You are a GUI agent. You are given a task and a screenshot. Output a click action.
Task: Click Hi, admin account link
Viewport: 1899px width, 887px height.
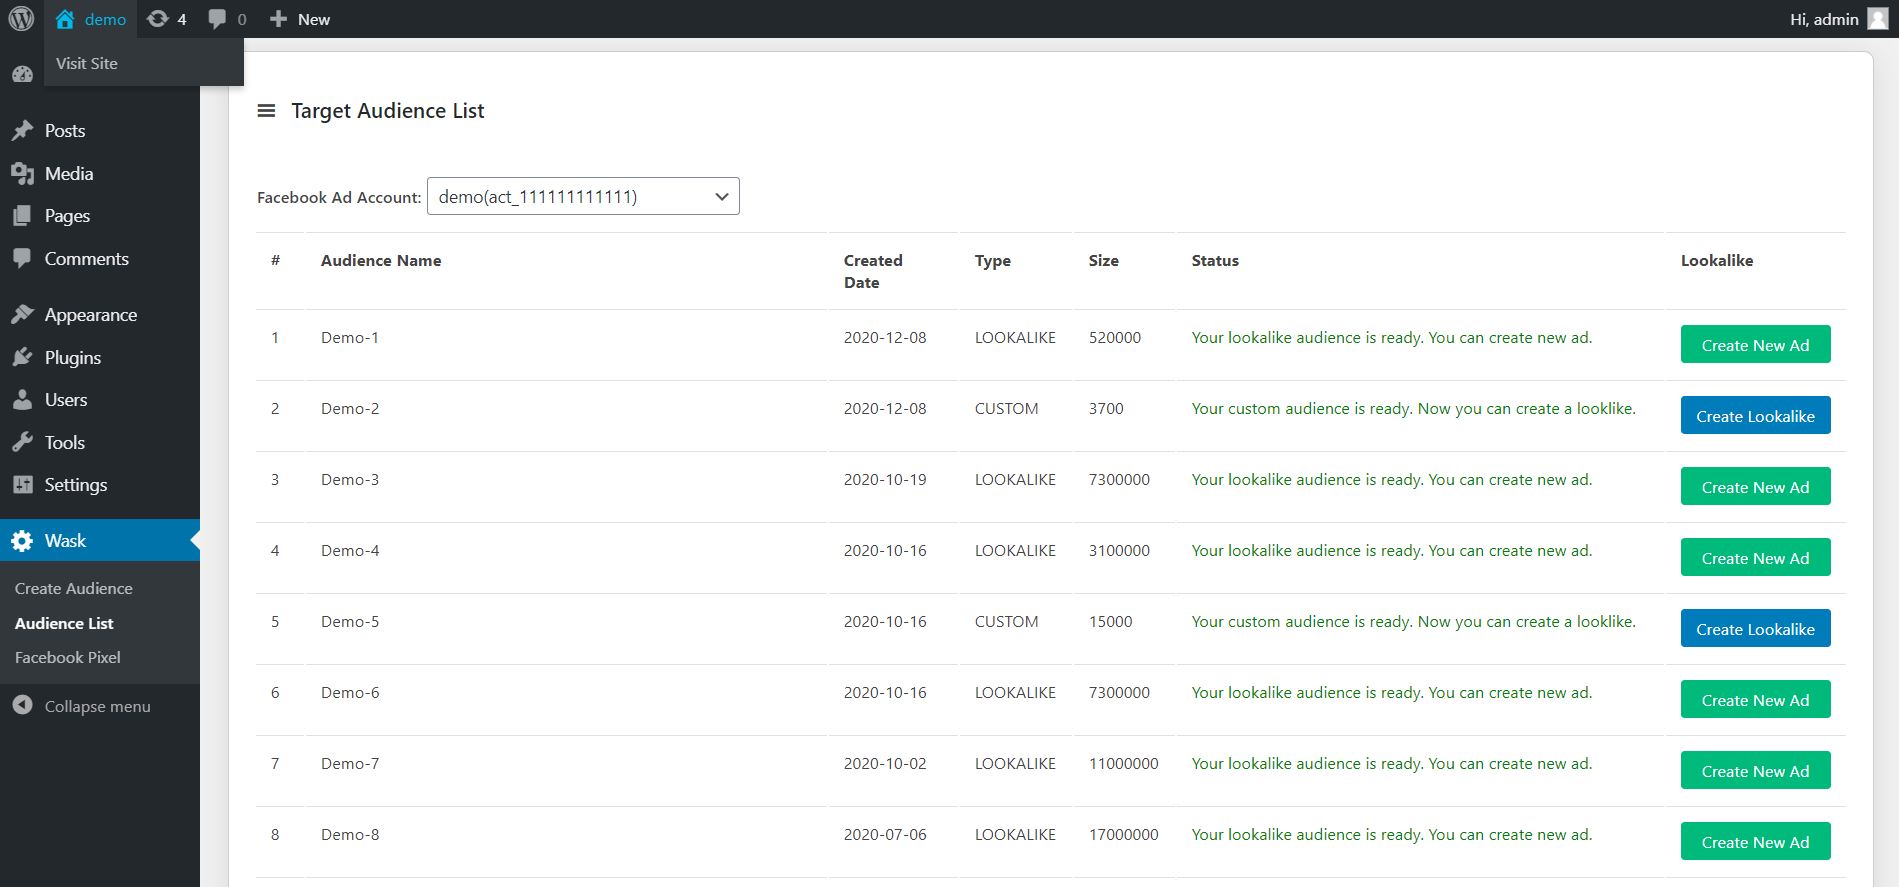pyautogui.click(x=1824, y=19)
